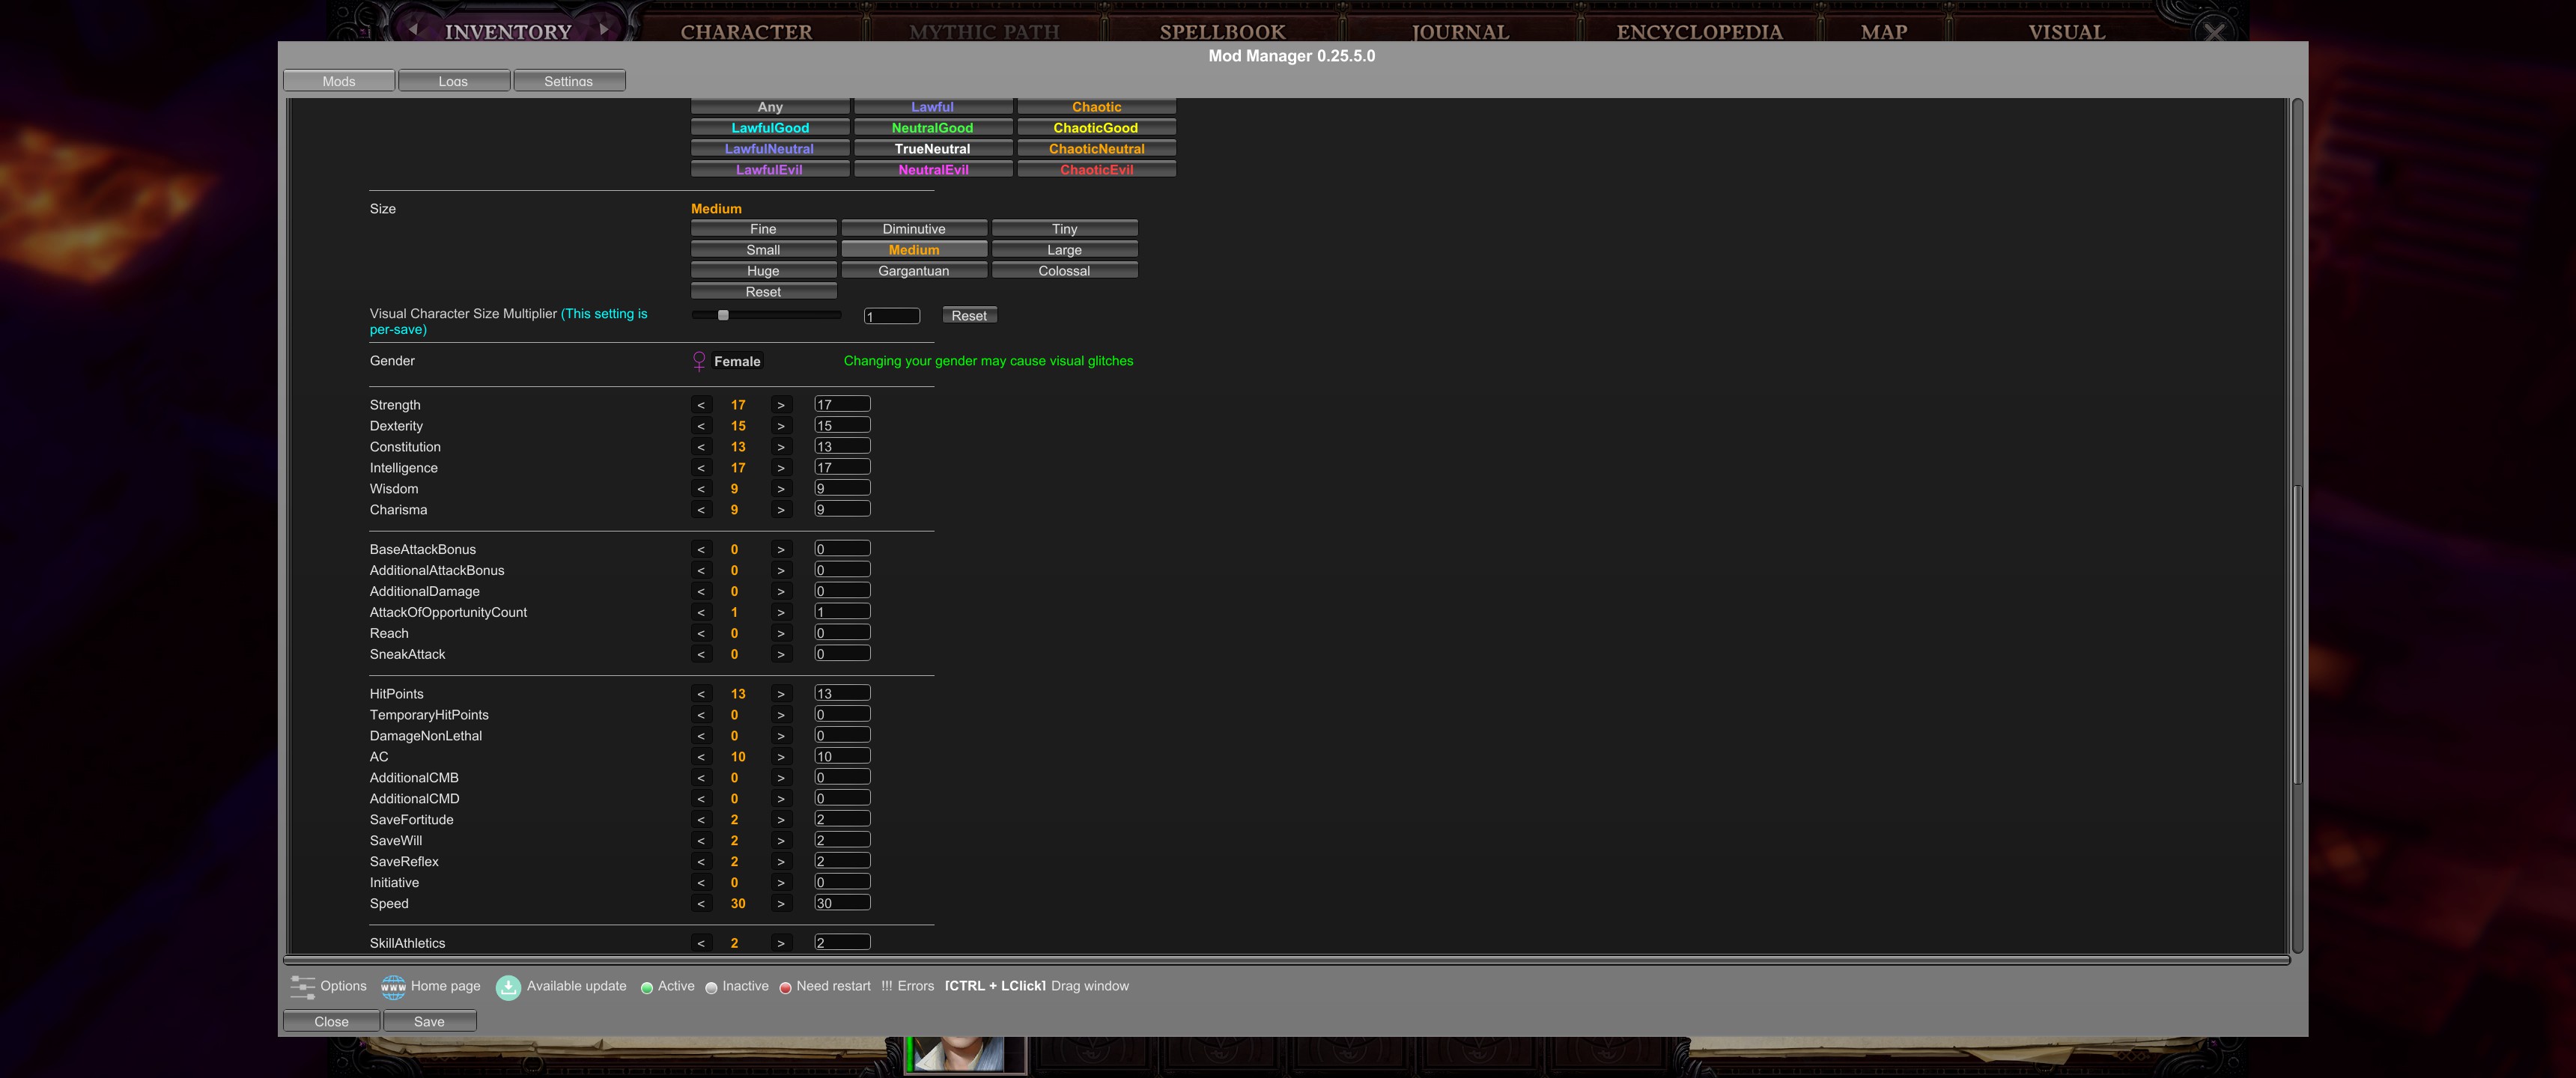Click the gray Inactive status dot

[711, 987]
